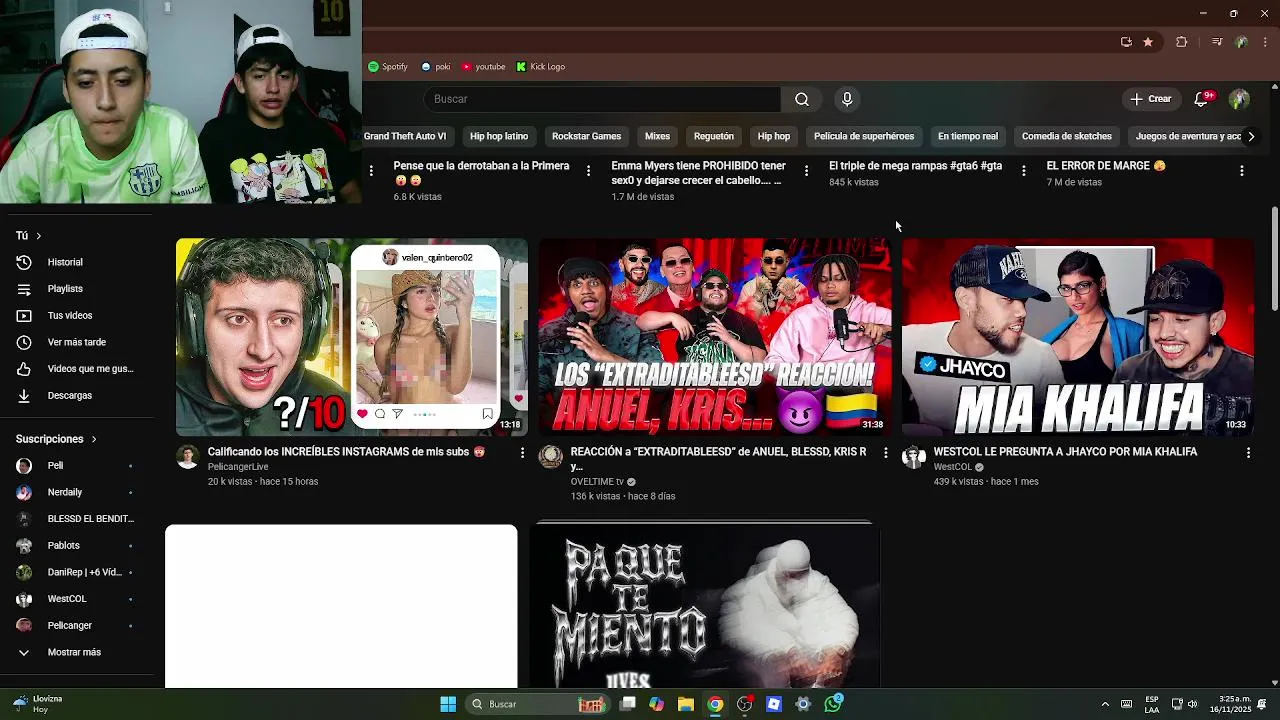Image resolution: width=1280 pixels, height=720 pixels.
Task: Expand Suscripciones section chevron
Action: click(x=94, y=439)
